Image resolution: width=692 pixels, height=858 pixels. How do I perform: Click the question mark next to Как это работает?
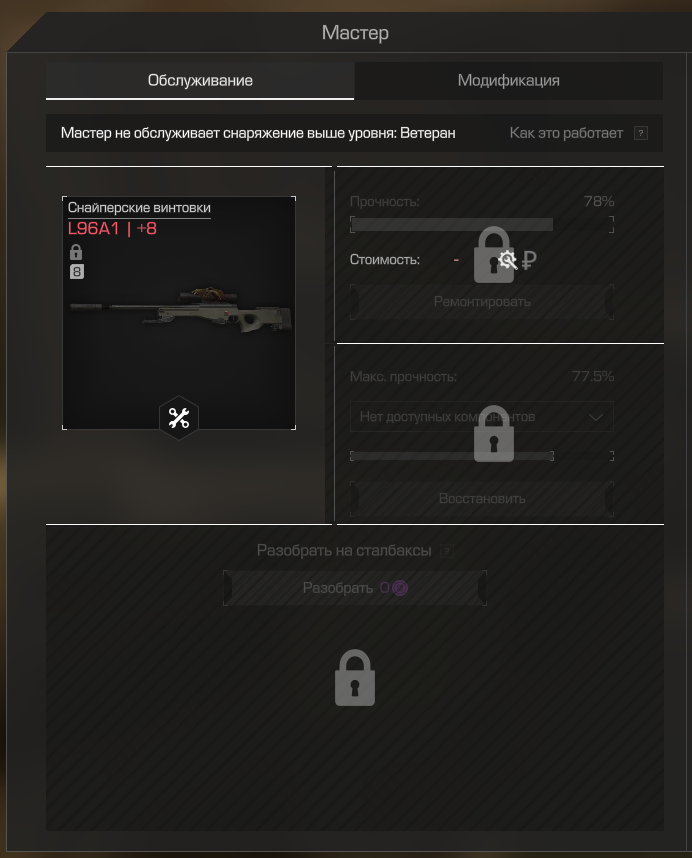click(641, 133)
